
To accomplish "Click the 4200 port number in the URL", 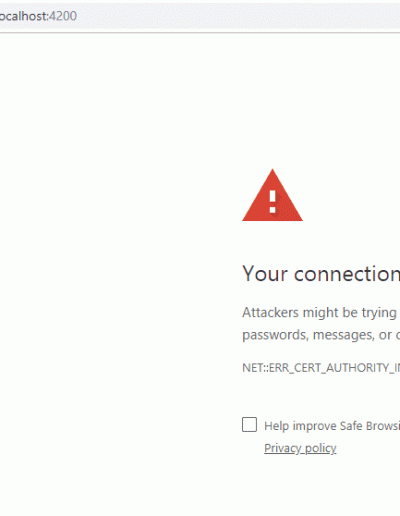I will (63, 16).
